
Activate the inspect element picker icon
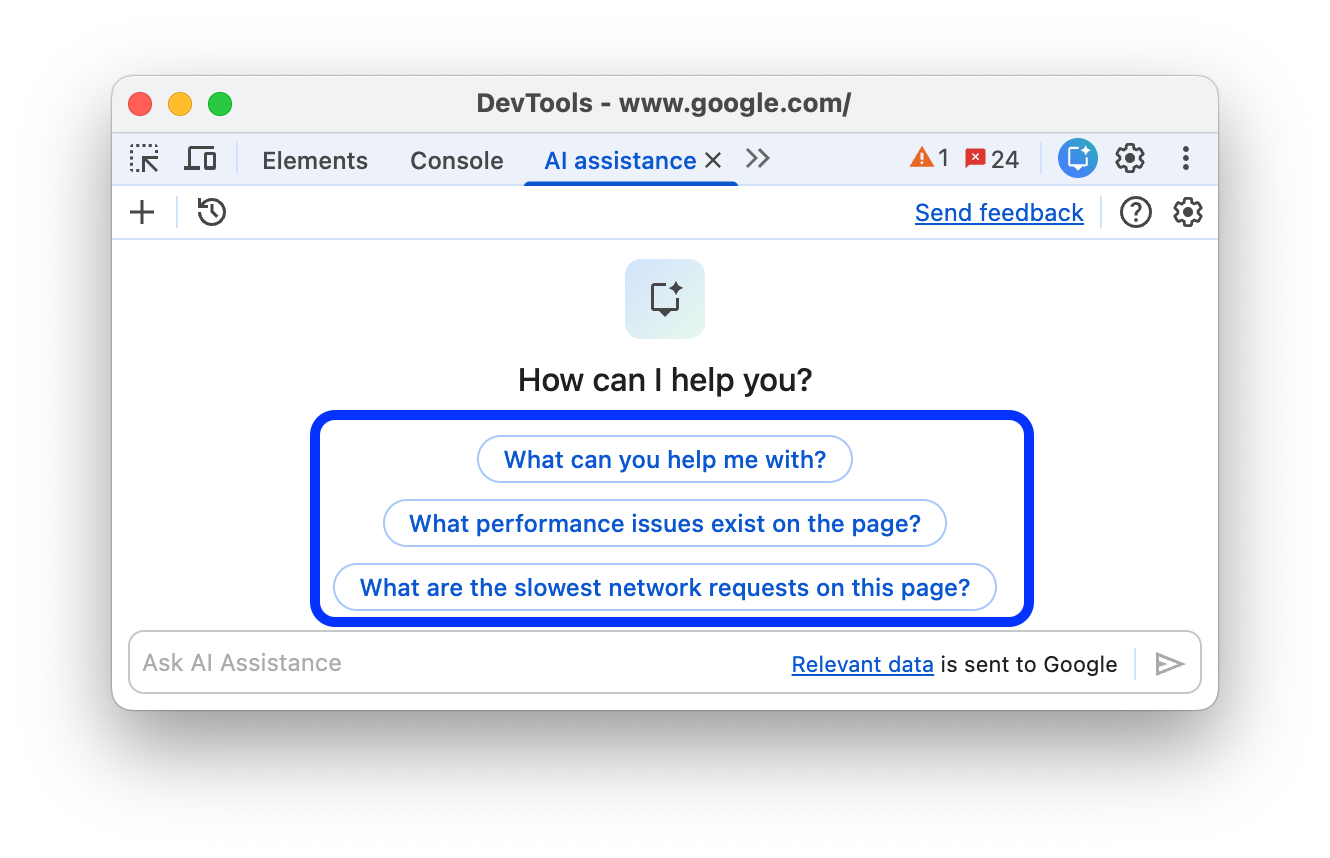[144, 159]
